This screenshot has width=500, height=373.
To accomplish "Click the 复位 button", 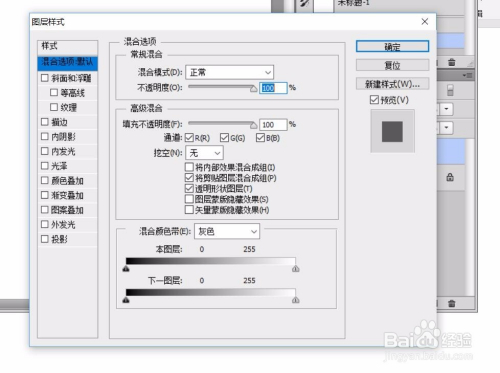I will [392, 65].
